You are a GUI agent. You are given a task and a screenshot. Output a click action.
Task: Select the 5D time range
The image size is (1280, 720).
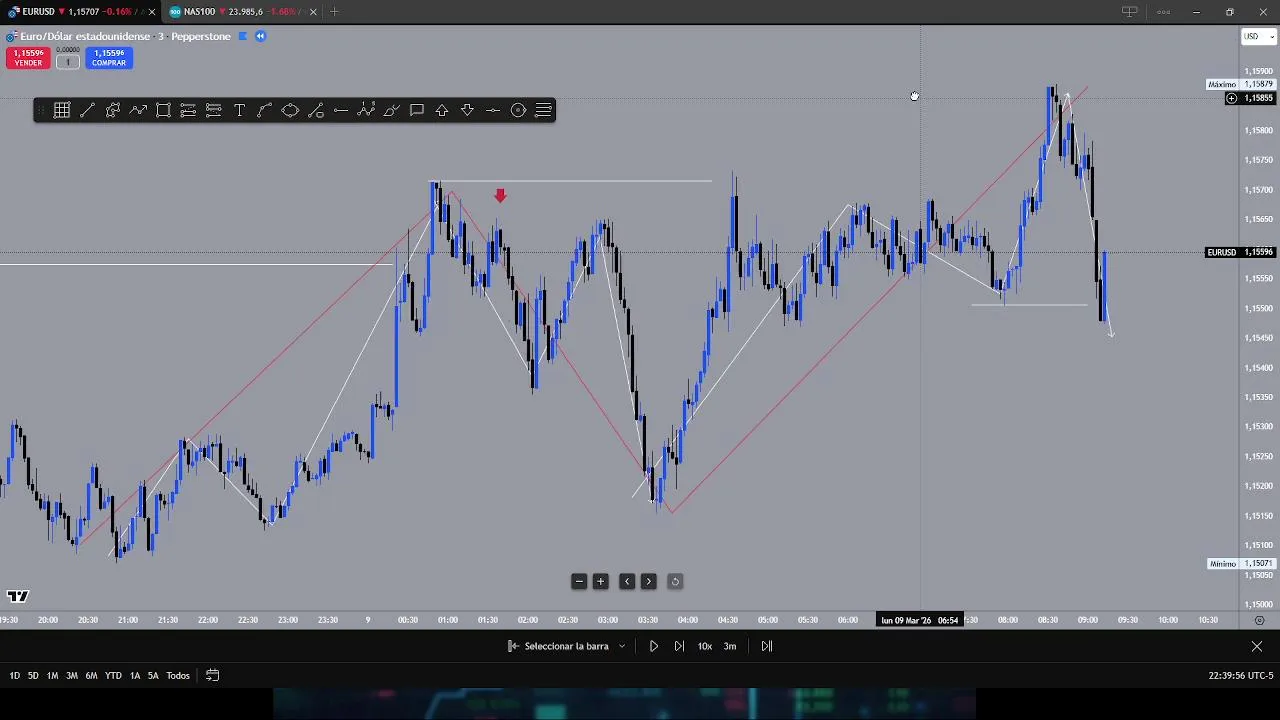point(33,676)
